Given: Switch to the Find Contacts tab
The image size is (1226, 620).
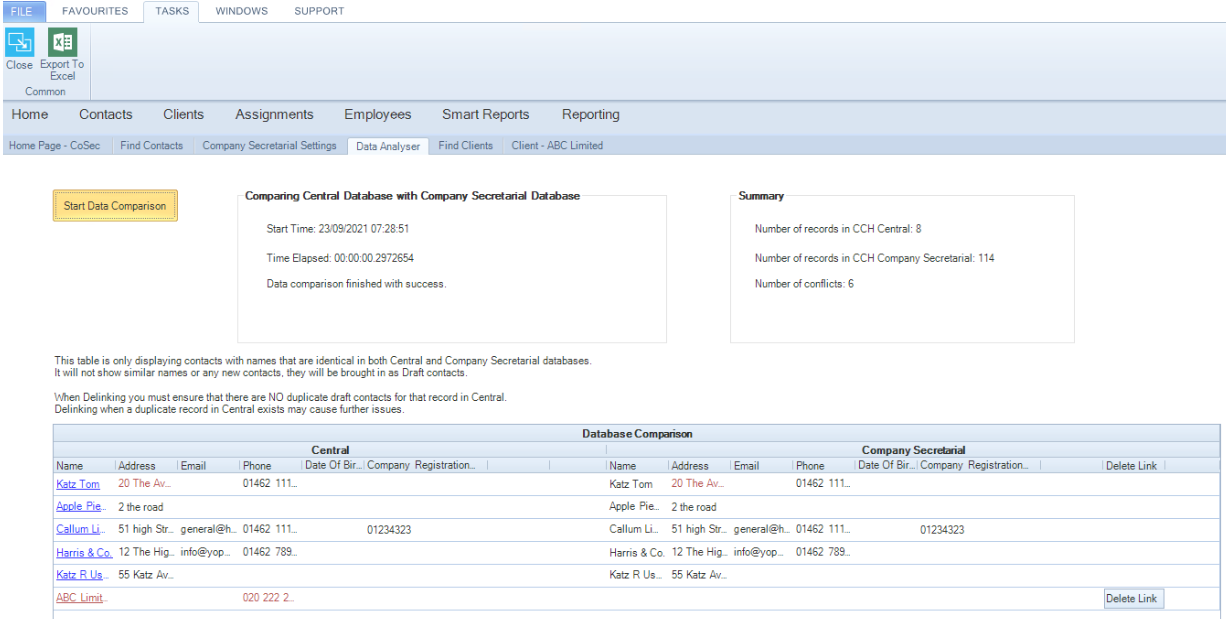Looking at the screenshot, I should 152,145.
